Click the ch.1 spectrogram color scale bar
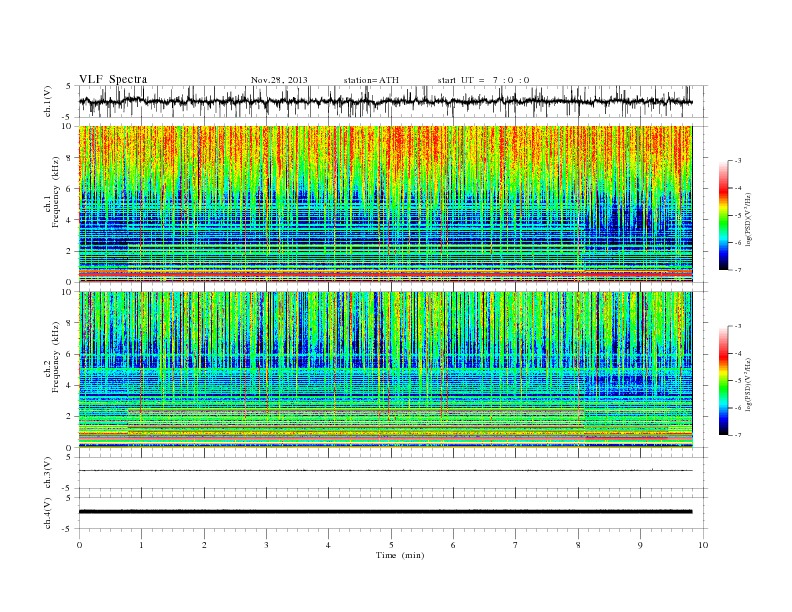 pyautogui.click(x=723, y=215)
